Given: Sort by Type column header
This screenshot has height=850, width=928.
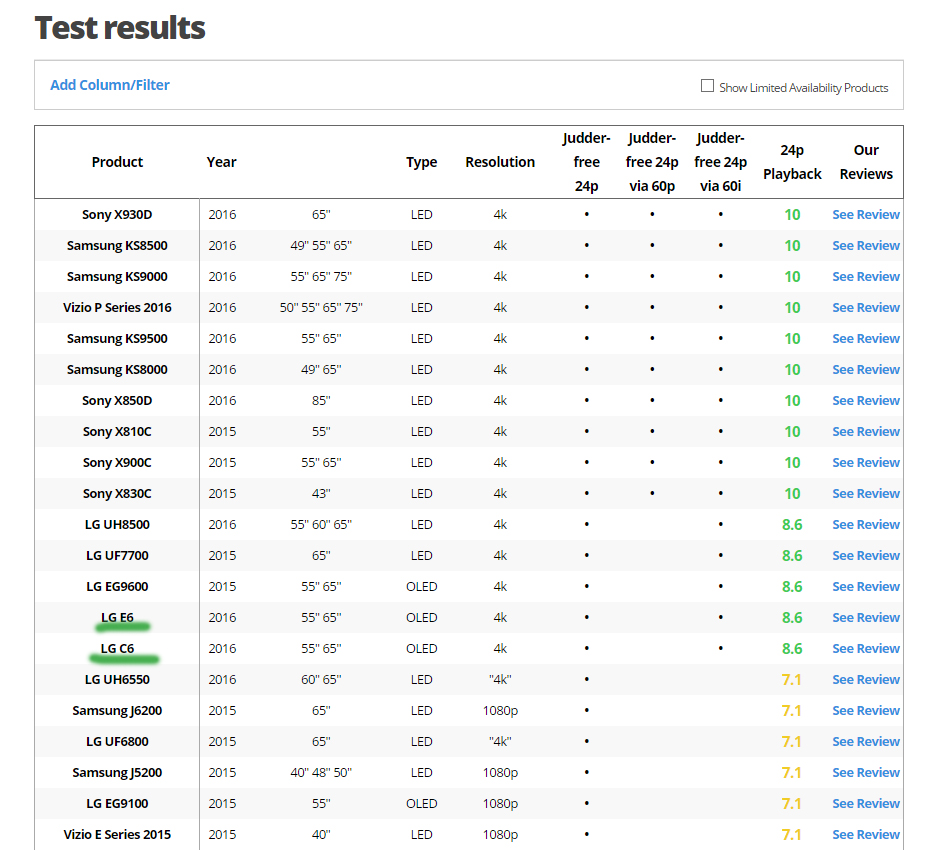Looking at the screenshot, I should coord(421,162).
